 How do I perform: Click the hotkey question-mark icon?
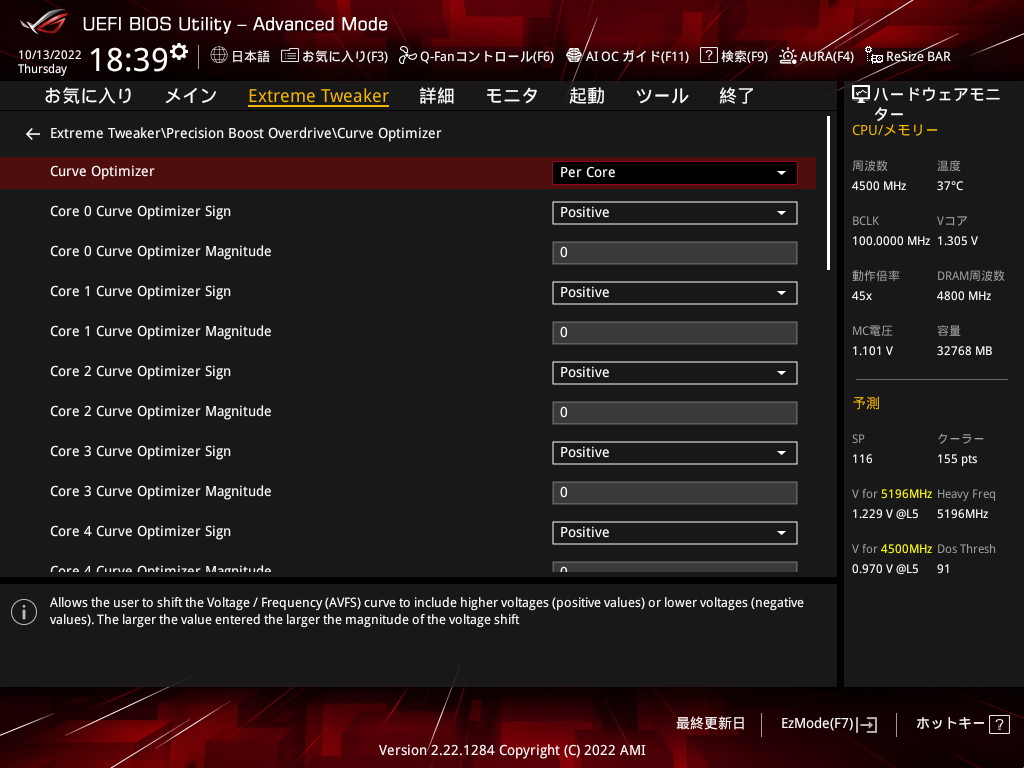click(x=999, y=724)
